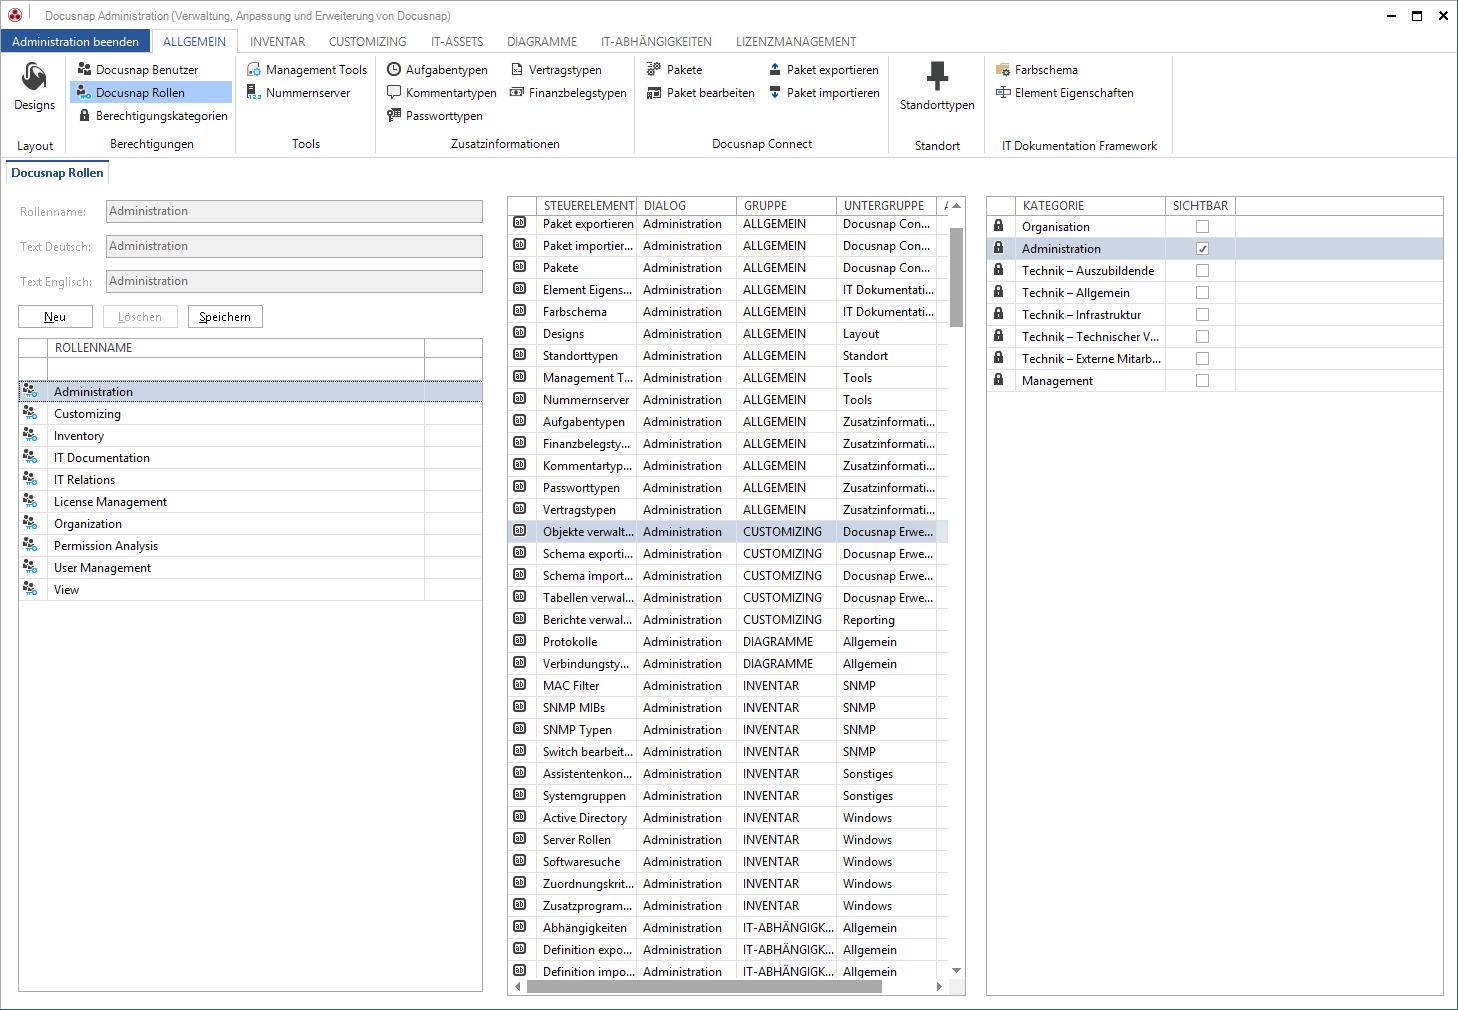The width and height of the screenshot is (1458, 1010).
Task: Click scroll-up arrow of controls grid
Action: (956, 205)
